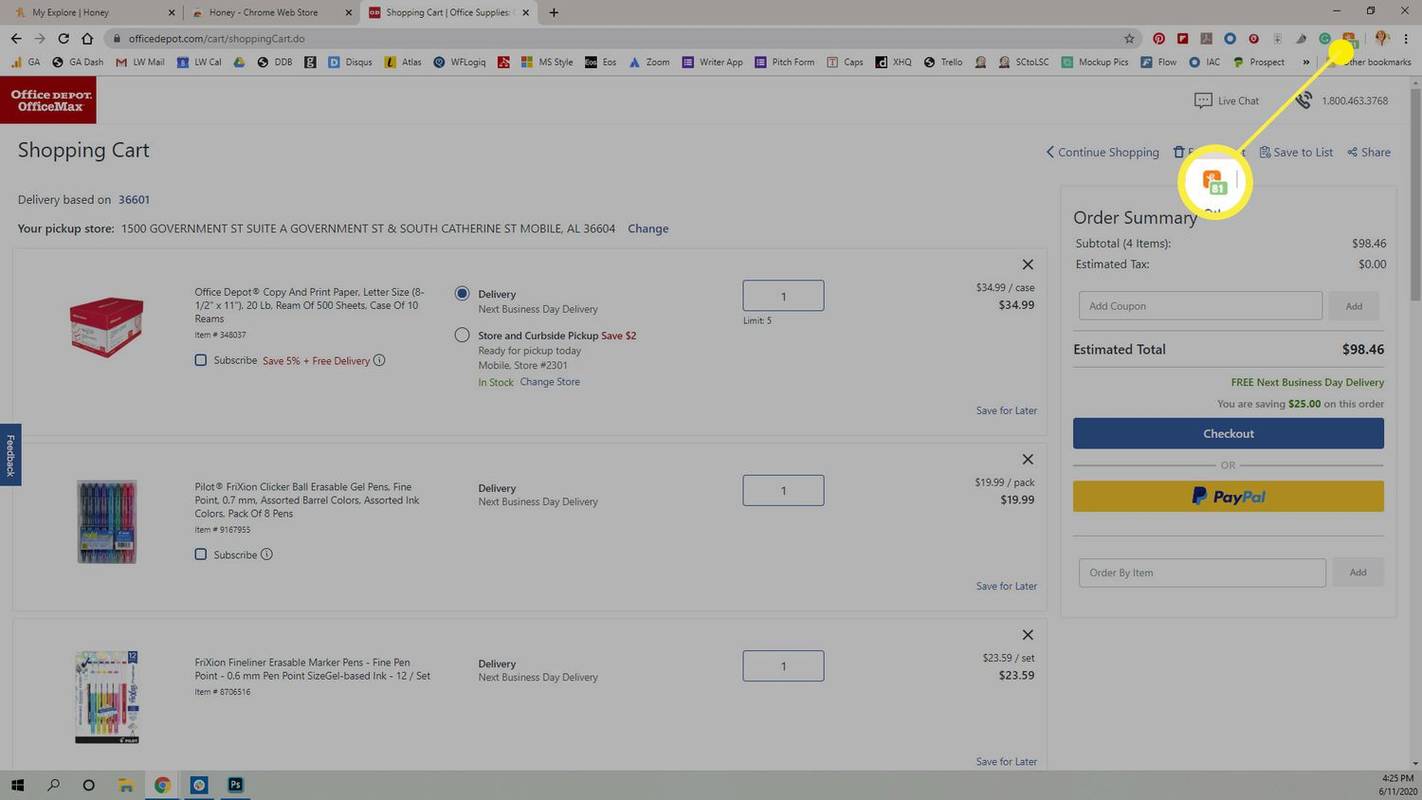The image size is (1422, 800).
Task: Click the copy paper product thumbnail
Action: click(106, 326)
